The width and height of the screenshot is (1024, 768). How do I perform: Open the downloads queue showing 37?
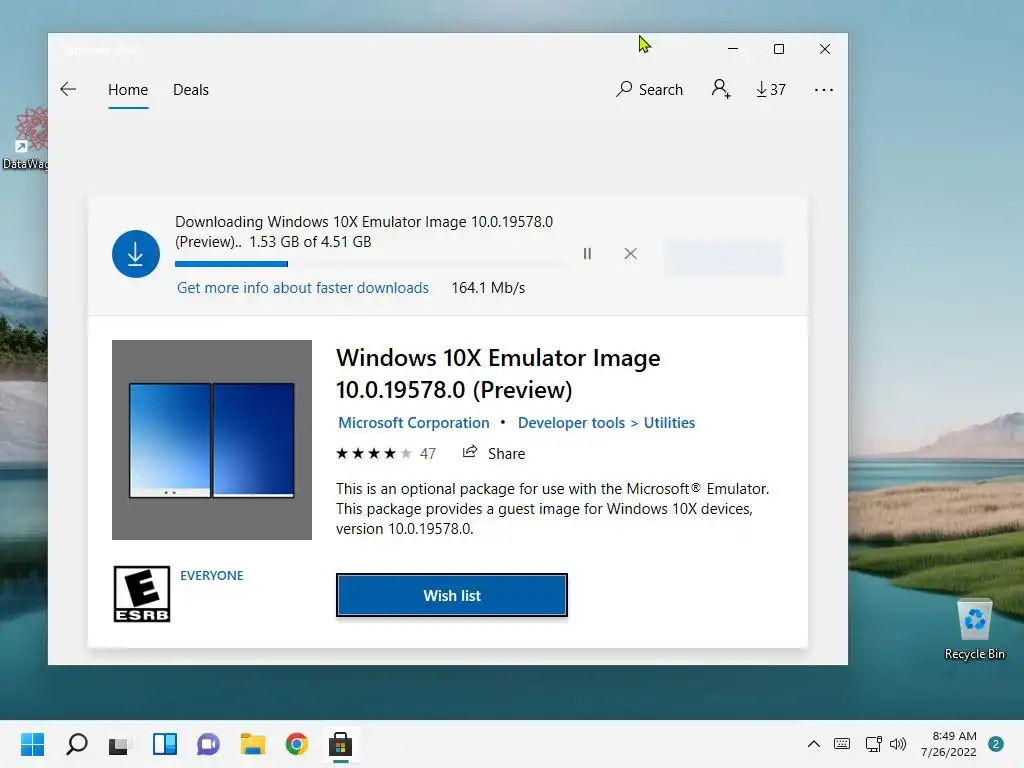[771, 89]
